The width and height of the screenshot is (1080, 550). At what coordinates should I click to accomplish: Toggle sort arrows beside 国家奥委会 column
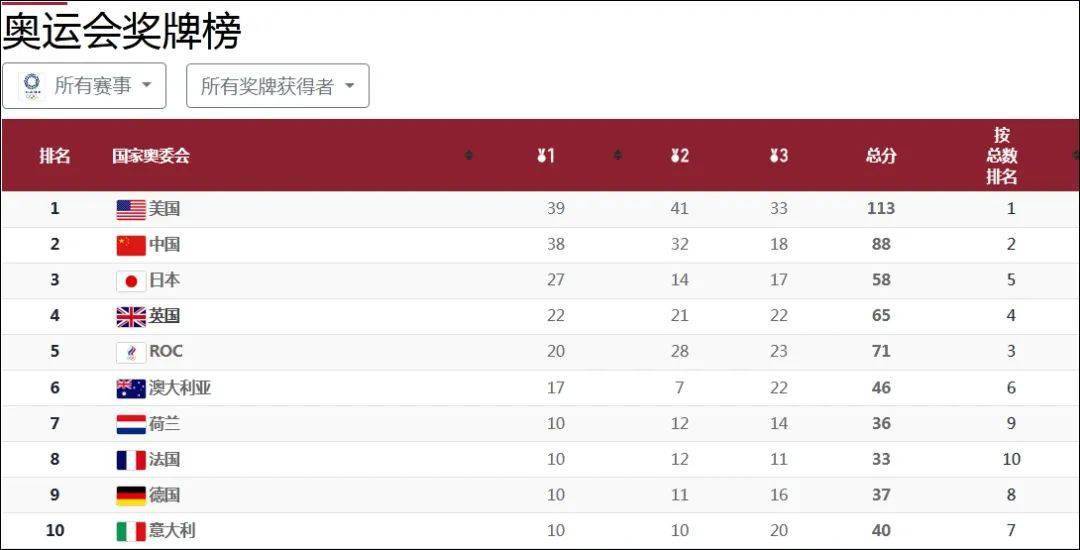point(469,156)
